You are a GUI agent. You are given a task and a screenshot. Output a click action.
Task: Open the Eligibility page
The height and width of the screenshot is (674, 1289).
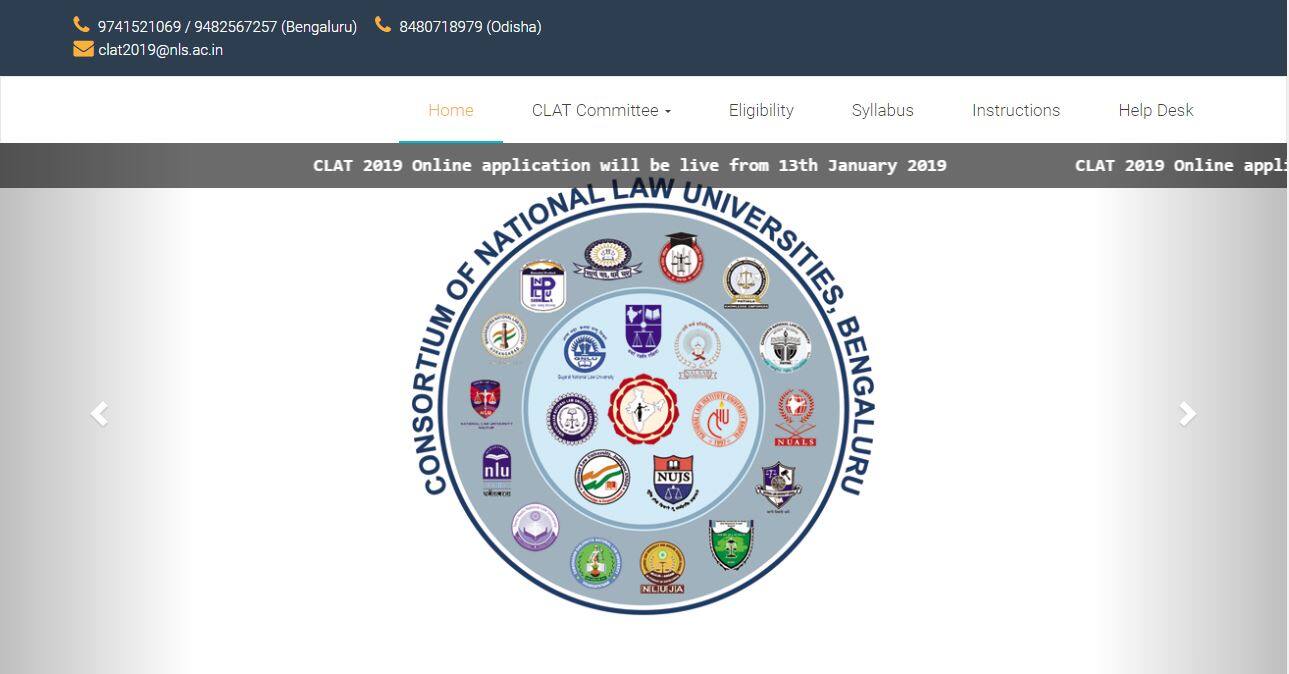[x=761, y=110]
